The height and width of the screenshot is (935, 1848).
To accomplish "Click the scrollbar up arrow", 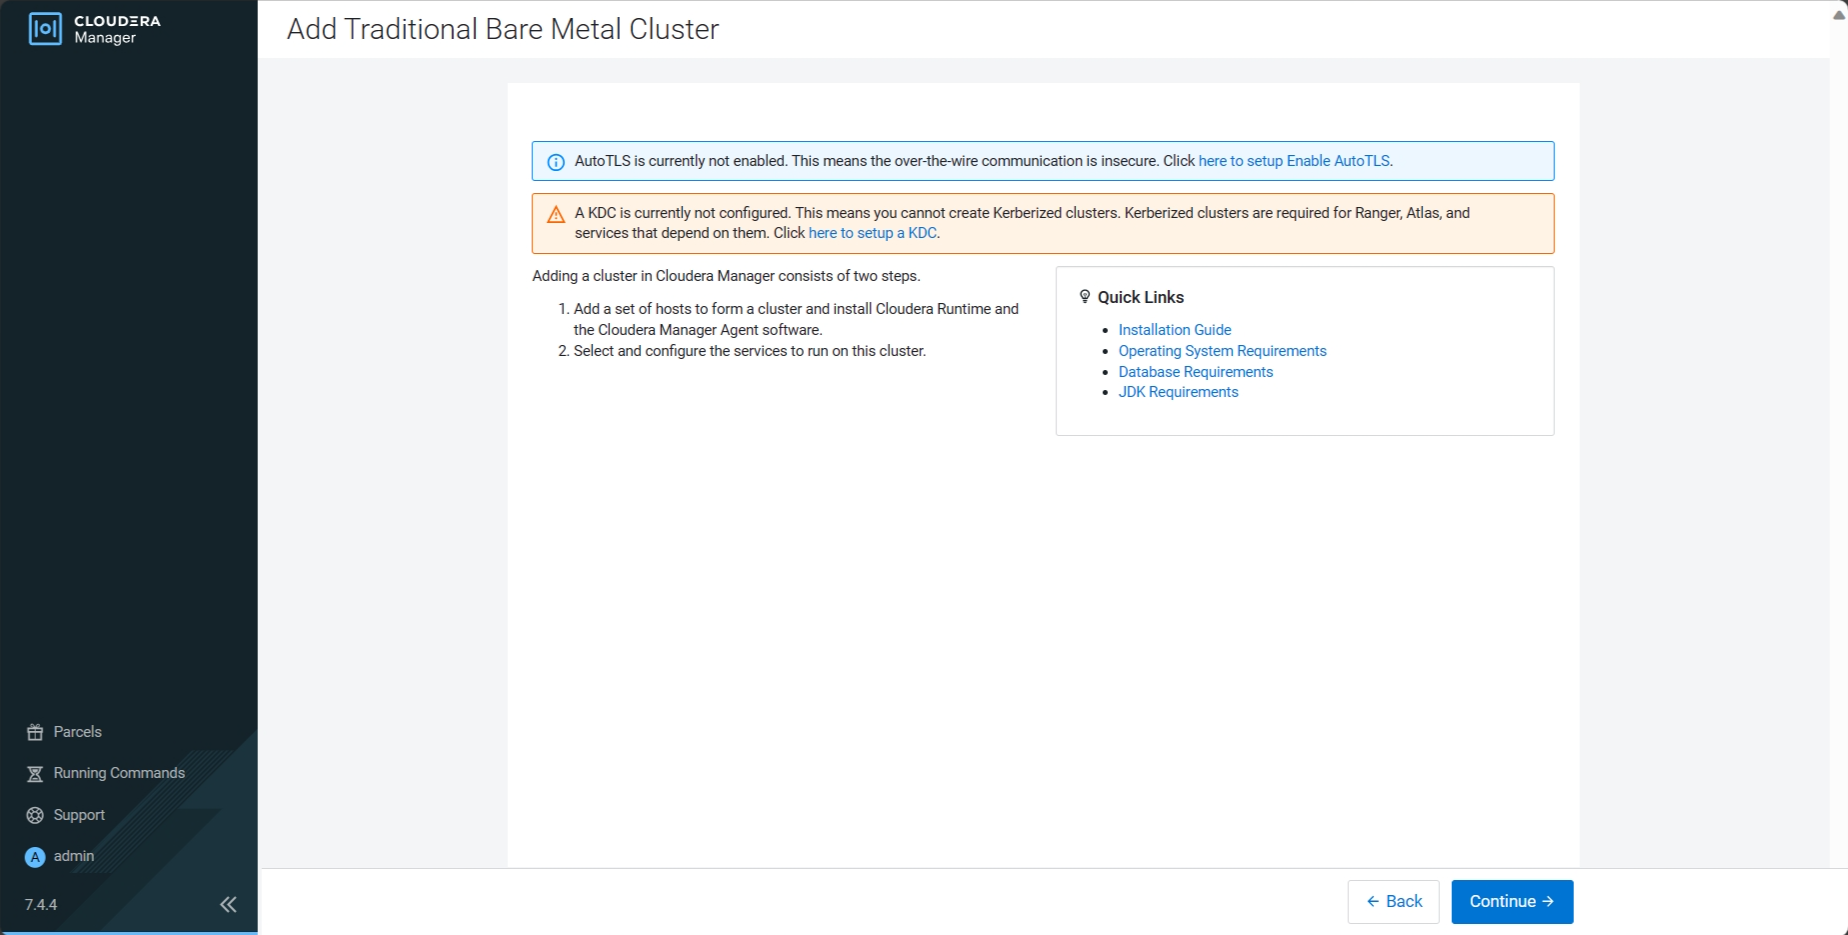I will click(x=1838, y=14).
